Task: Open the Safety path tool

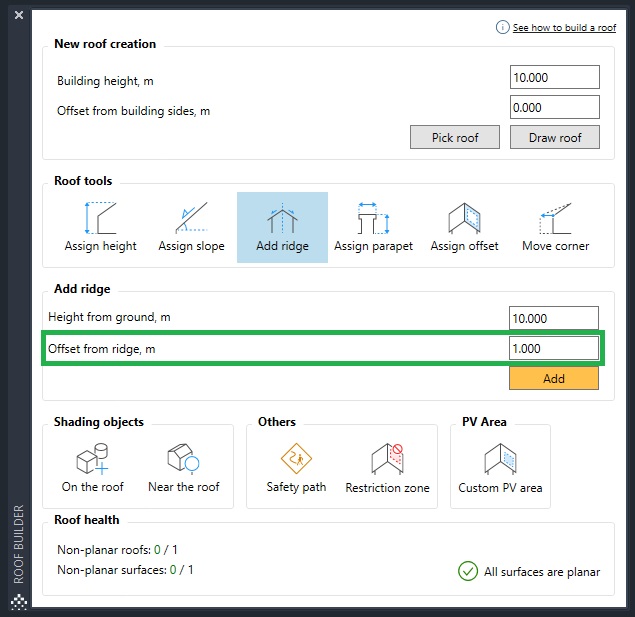Action: pos(296,467)
